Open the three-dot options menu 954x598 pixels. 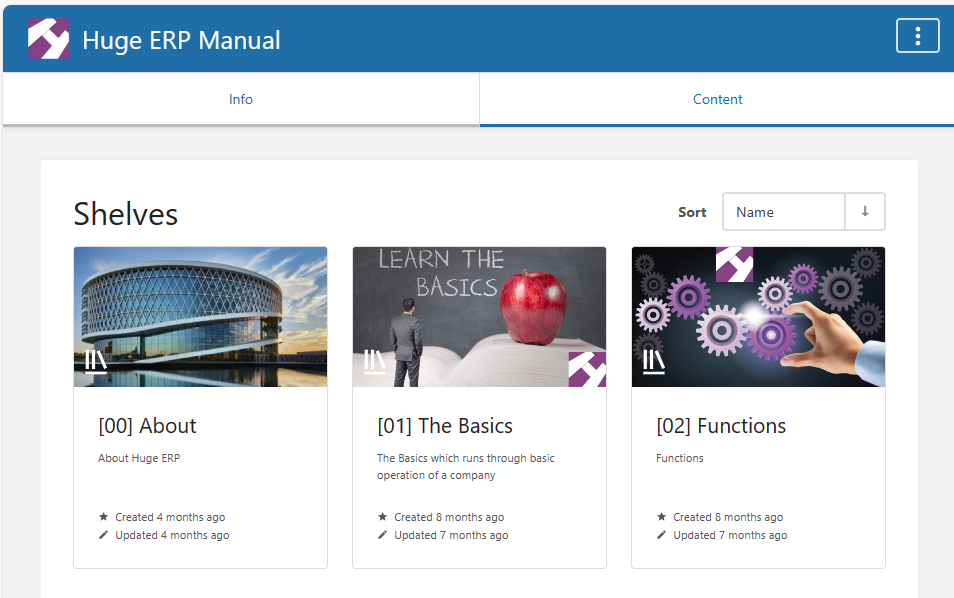[917, 37]
